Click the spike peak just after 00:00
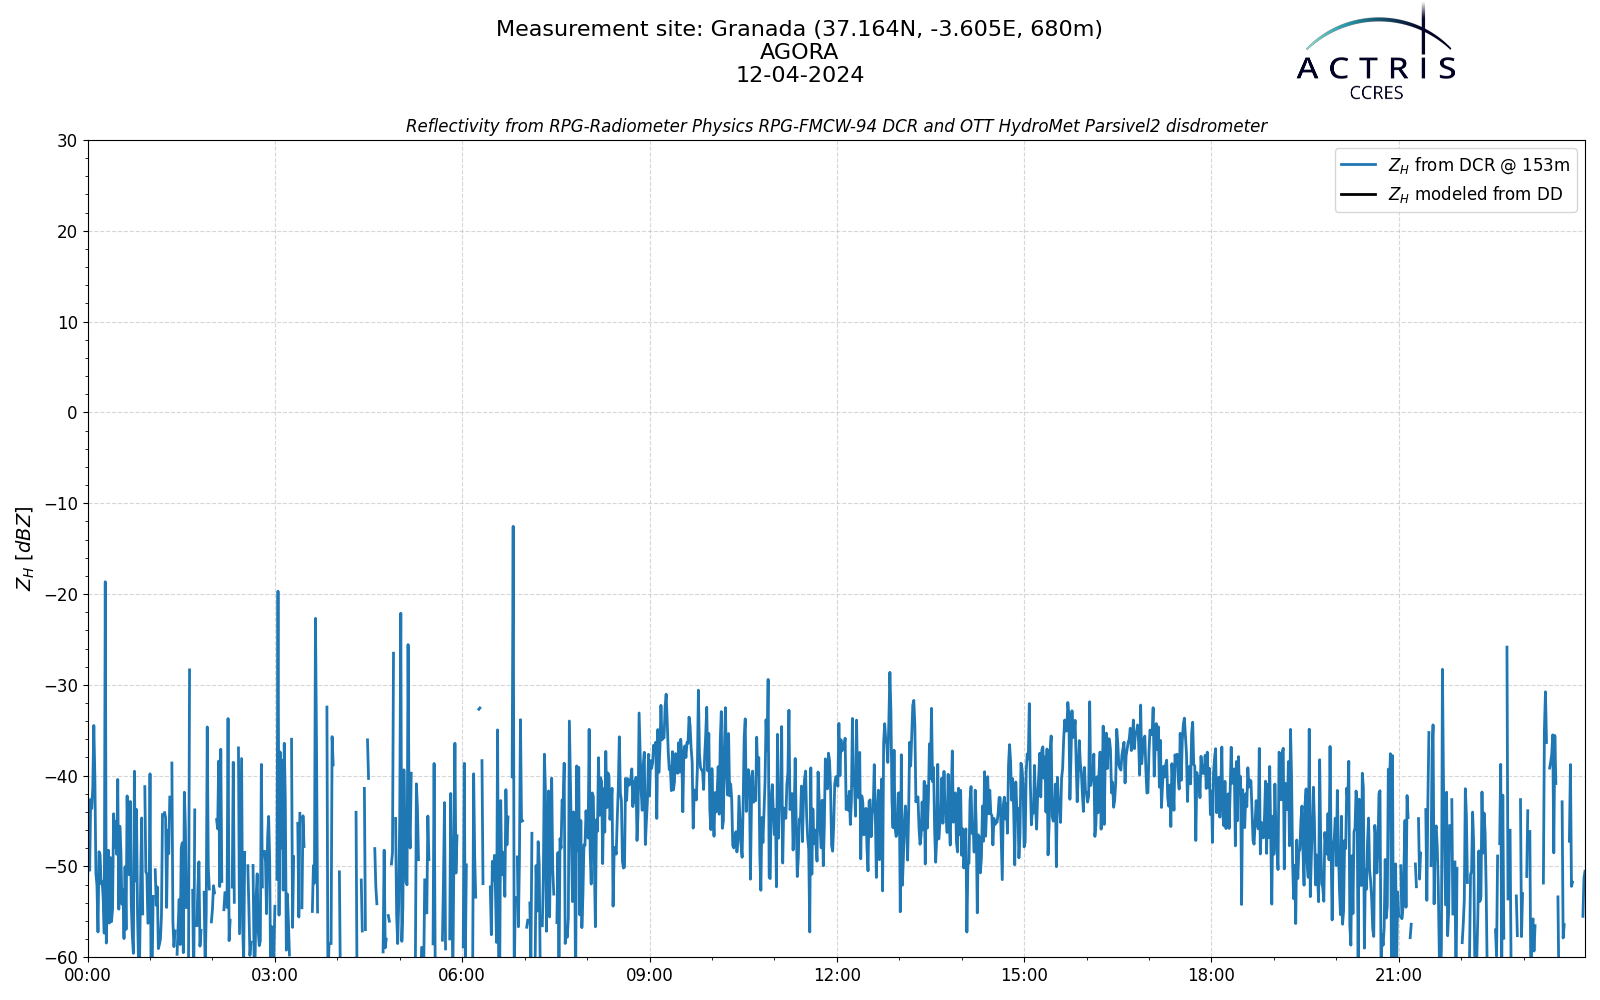The image size is (1600, 1000). click(x=105, y=582)
